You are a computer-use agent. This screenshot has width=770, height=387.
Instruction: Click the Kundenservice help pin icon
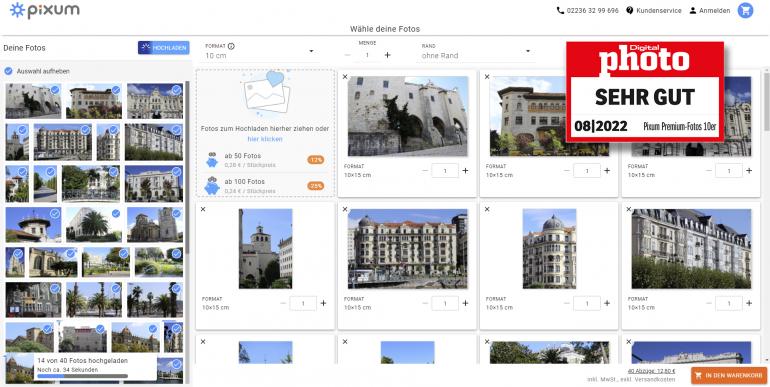click(x=630, y=10)
